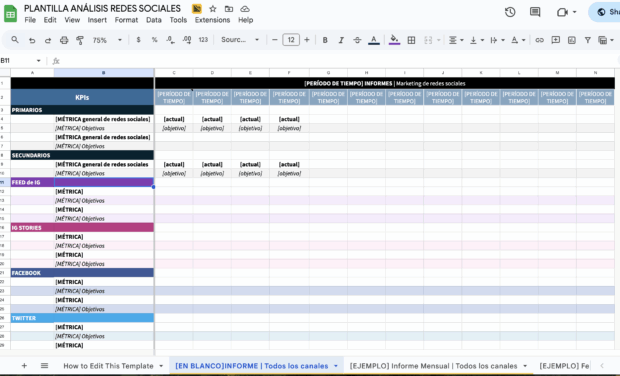The image size is (620, 376).
Task: Open text rotation dropdown
Action: (518, 40)
